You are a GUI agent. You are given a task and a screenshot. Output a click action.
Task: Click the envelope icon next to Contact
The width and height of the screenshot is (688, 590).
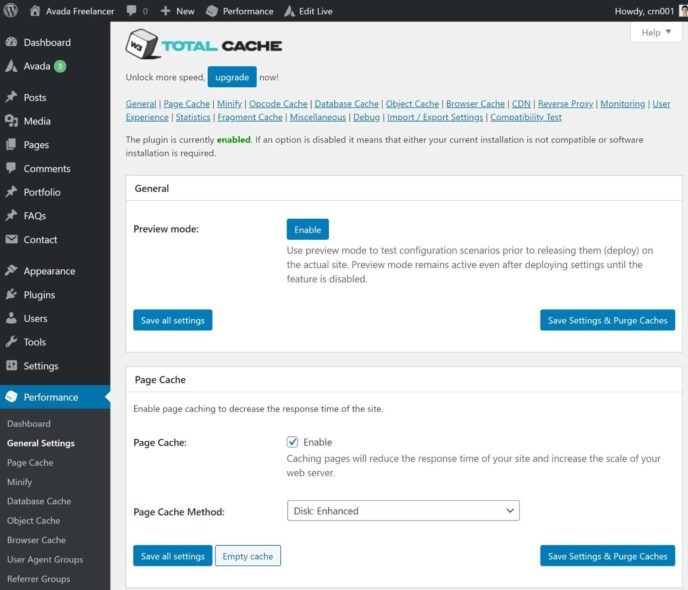point(11,239)
